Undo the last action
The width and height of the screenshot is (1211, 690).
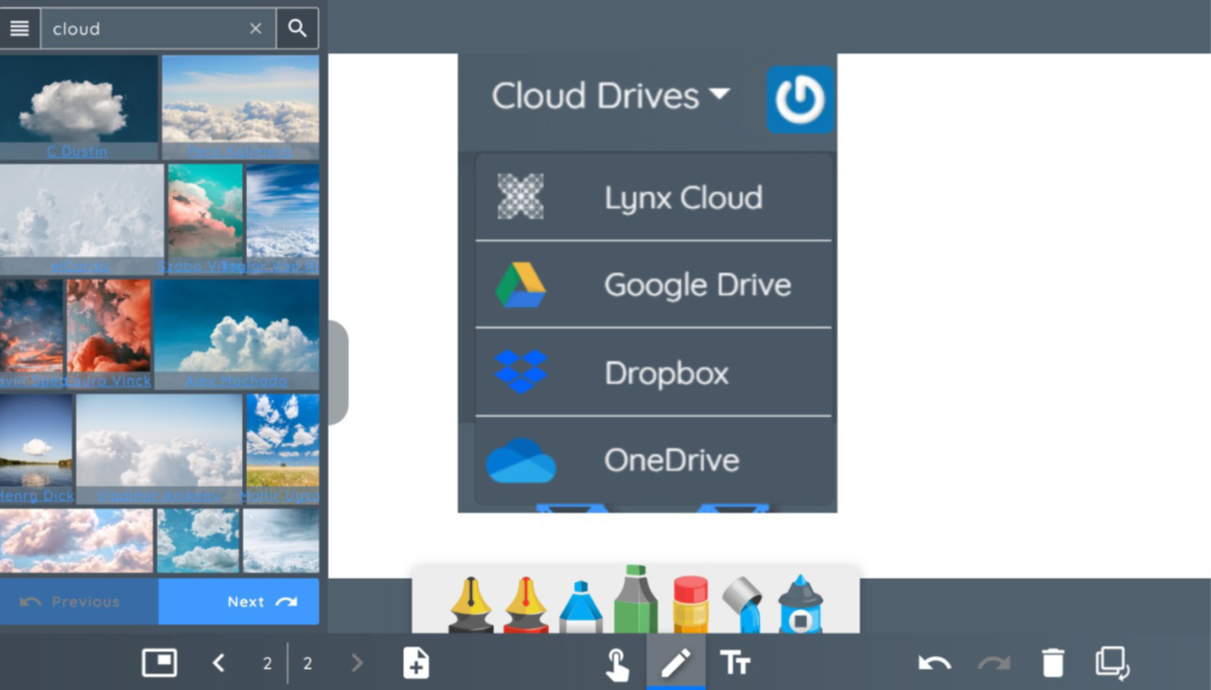(934, 662)
